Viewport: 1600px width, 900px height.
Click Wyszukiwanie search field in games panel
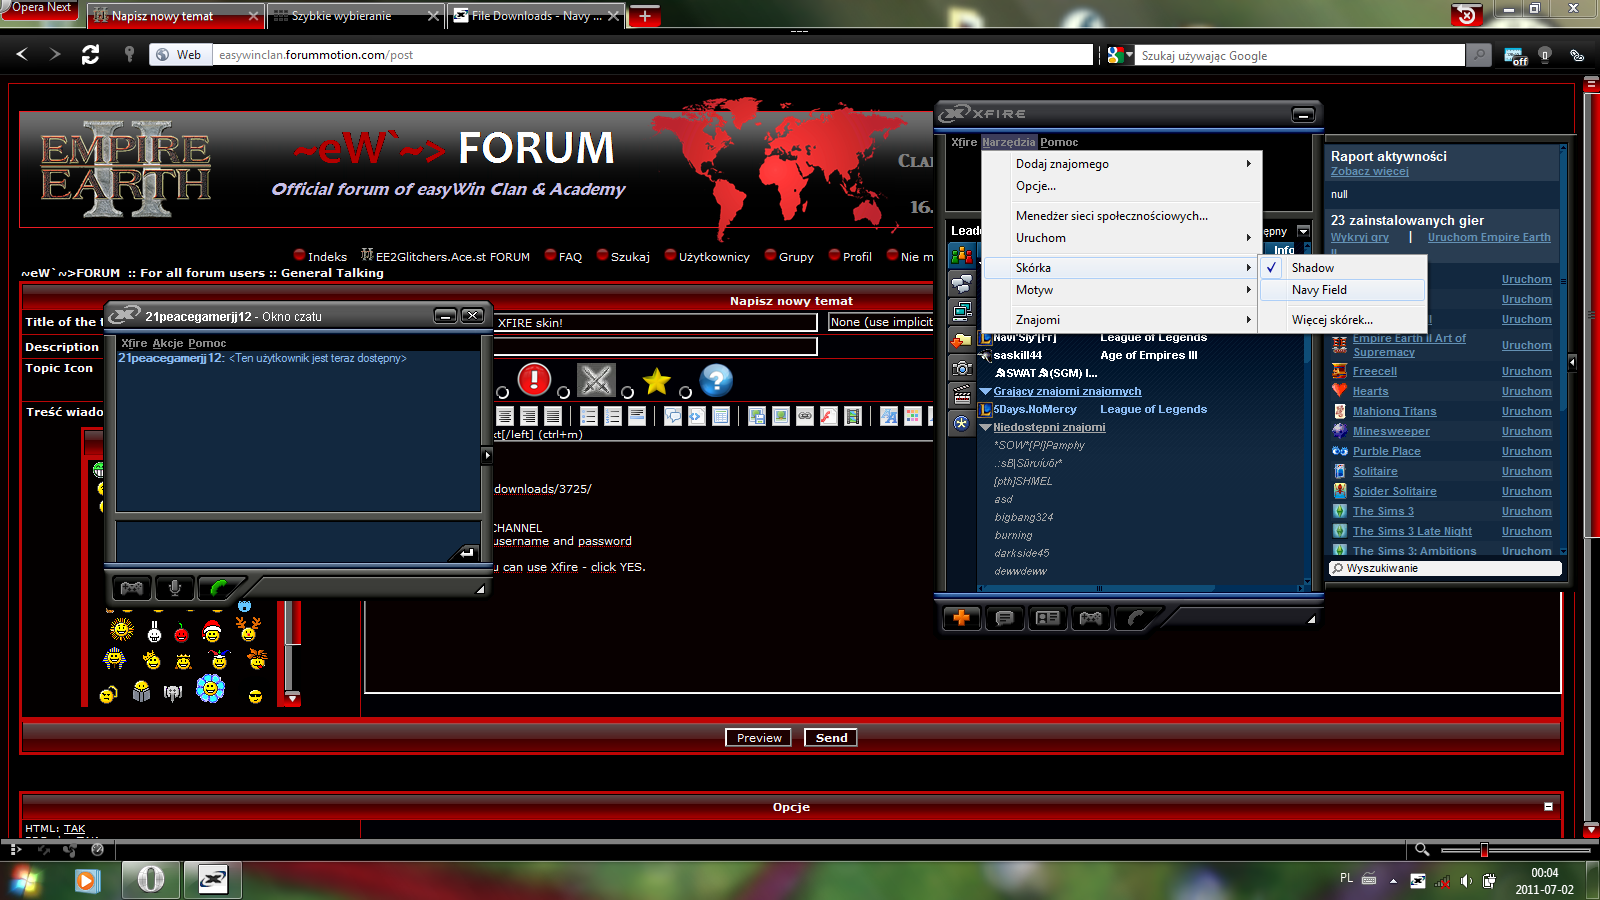[1445, 568]
